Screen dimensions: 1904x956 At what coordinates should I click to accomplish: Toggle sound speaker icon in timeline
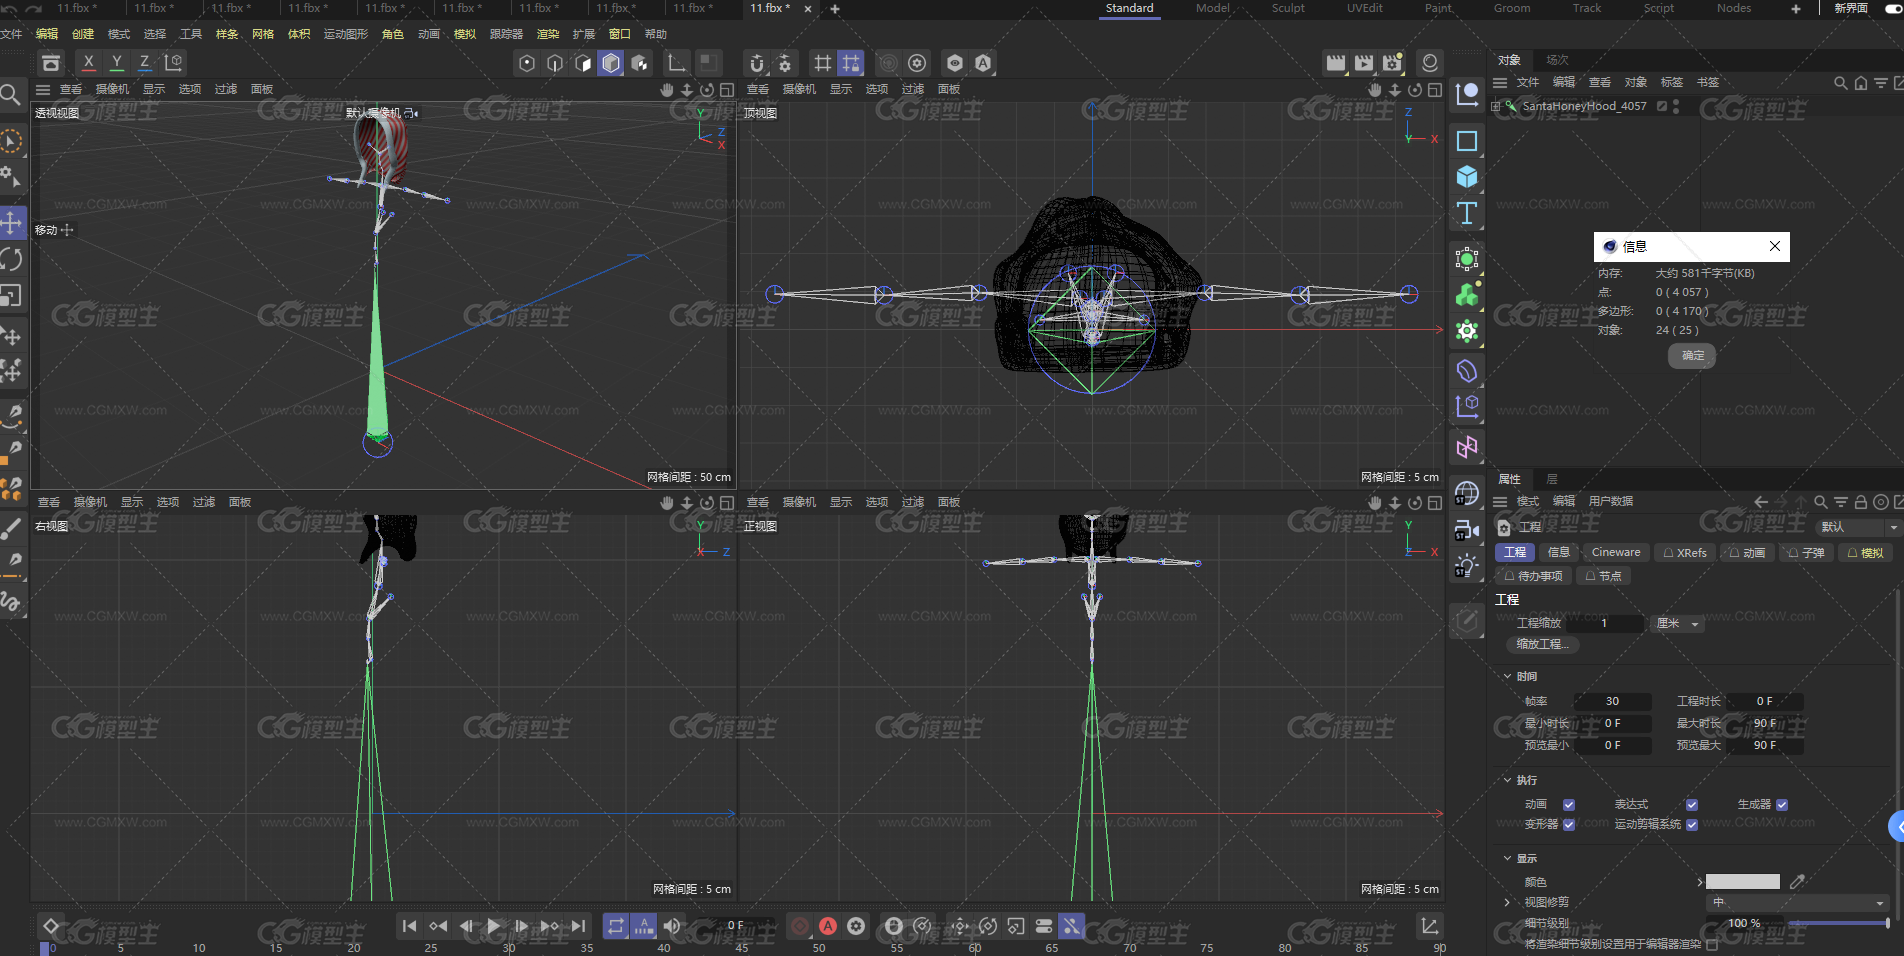click(x=672, y=927)
